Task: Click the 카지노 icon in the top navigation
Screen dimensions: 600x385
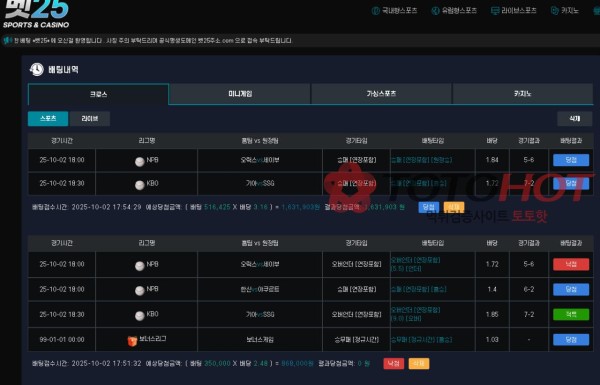Action: click(554, 11)
